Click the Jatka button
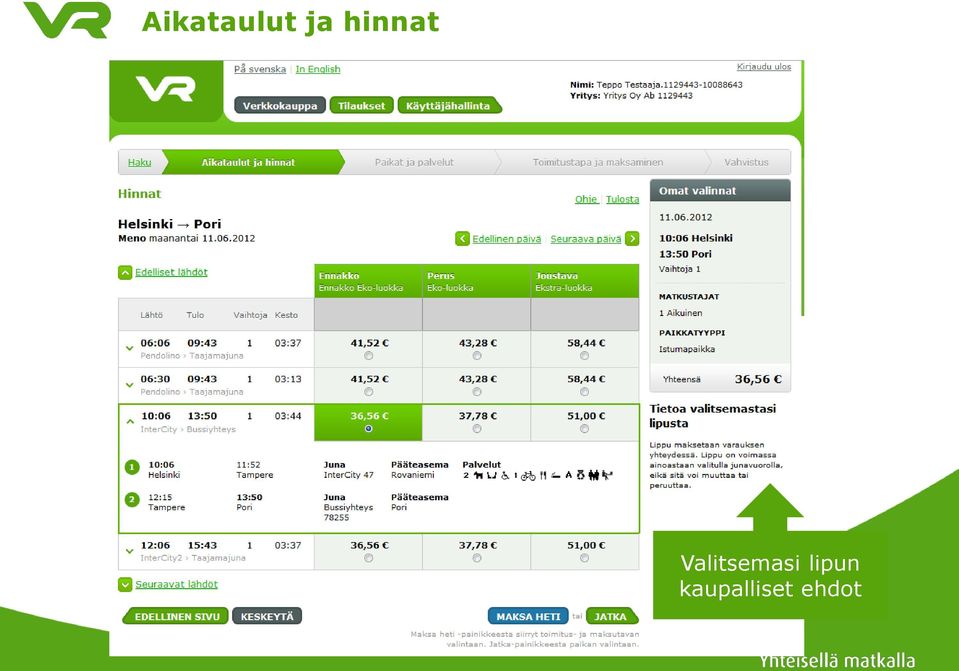Image resolution: width=959 pixels, height=671 pixels. 611,617
